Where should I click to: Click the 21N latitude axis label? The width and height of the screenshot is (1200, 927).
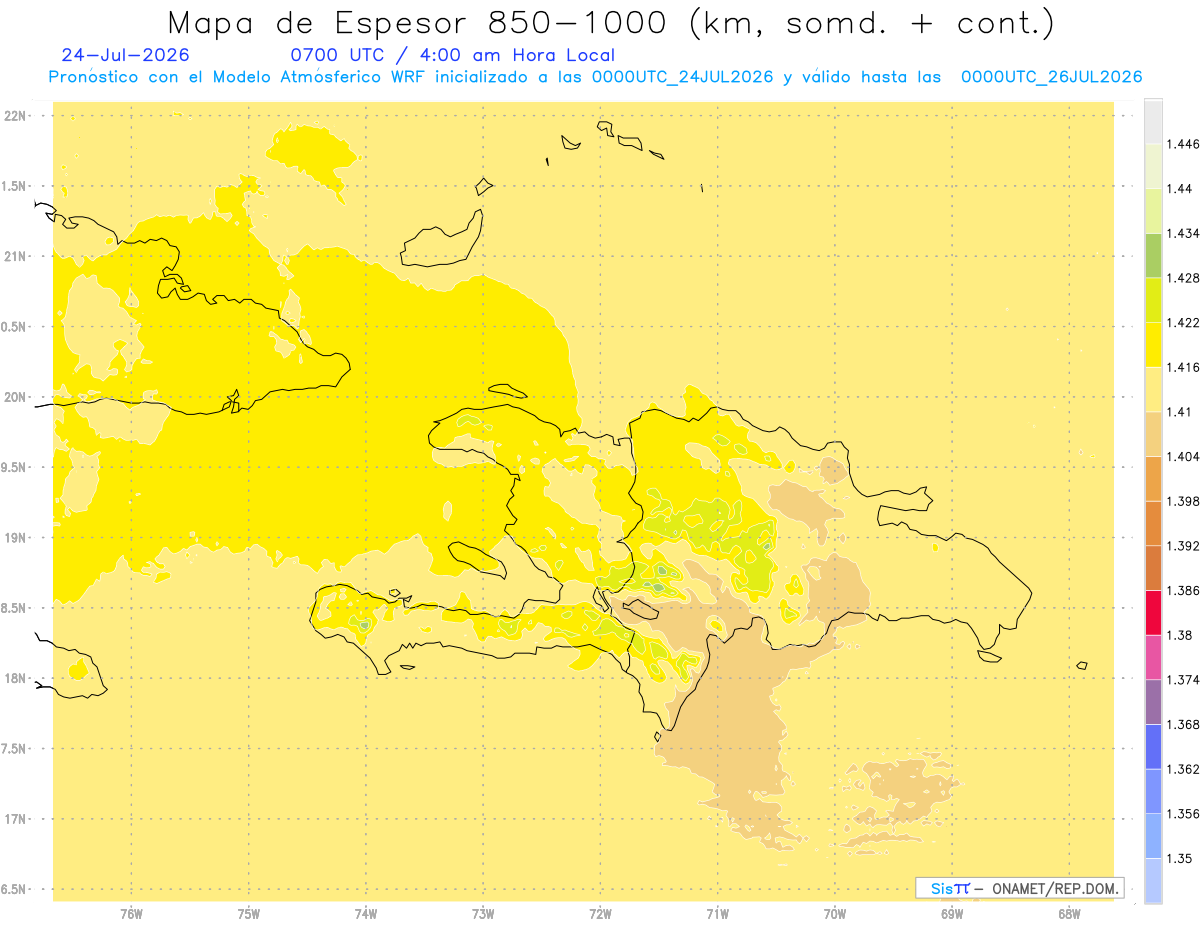pyautogui.click(x=16, y=256)
